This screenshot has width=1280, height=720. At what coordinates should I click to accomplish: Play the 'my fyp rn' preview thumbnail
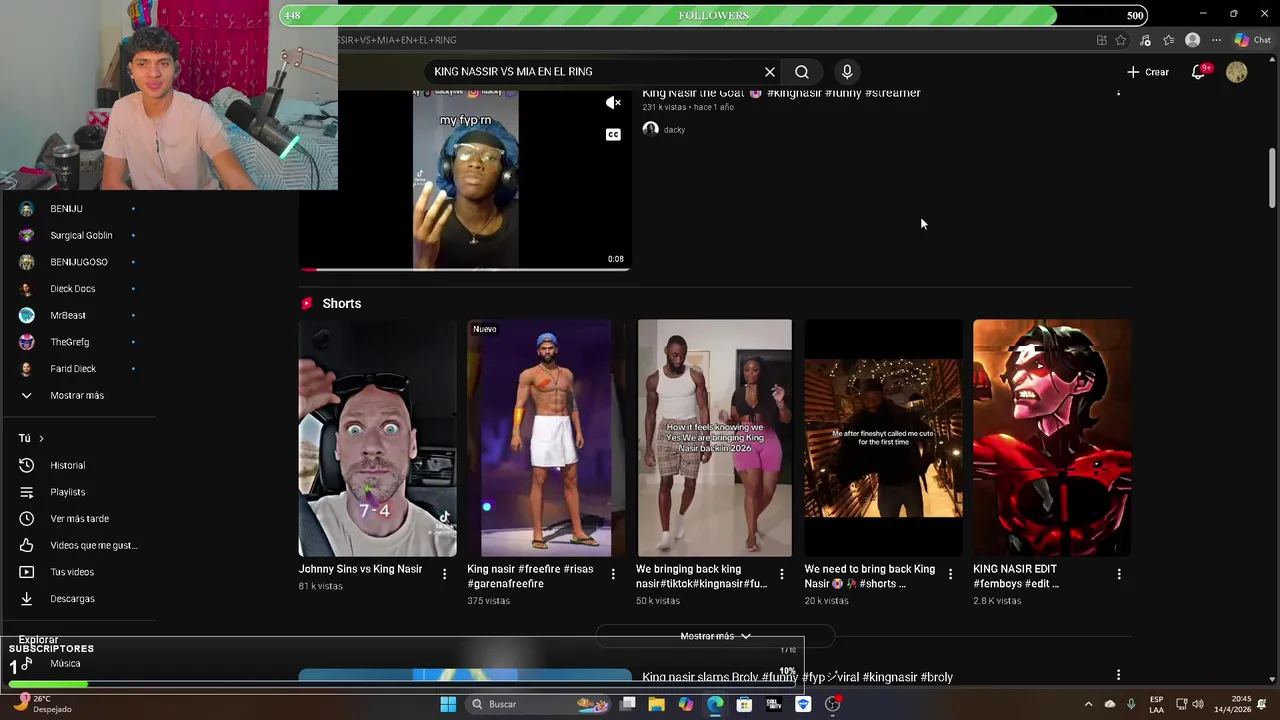coord(465,180)
